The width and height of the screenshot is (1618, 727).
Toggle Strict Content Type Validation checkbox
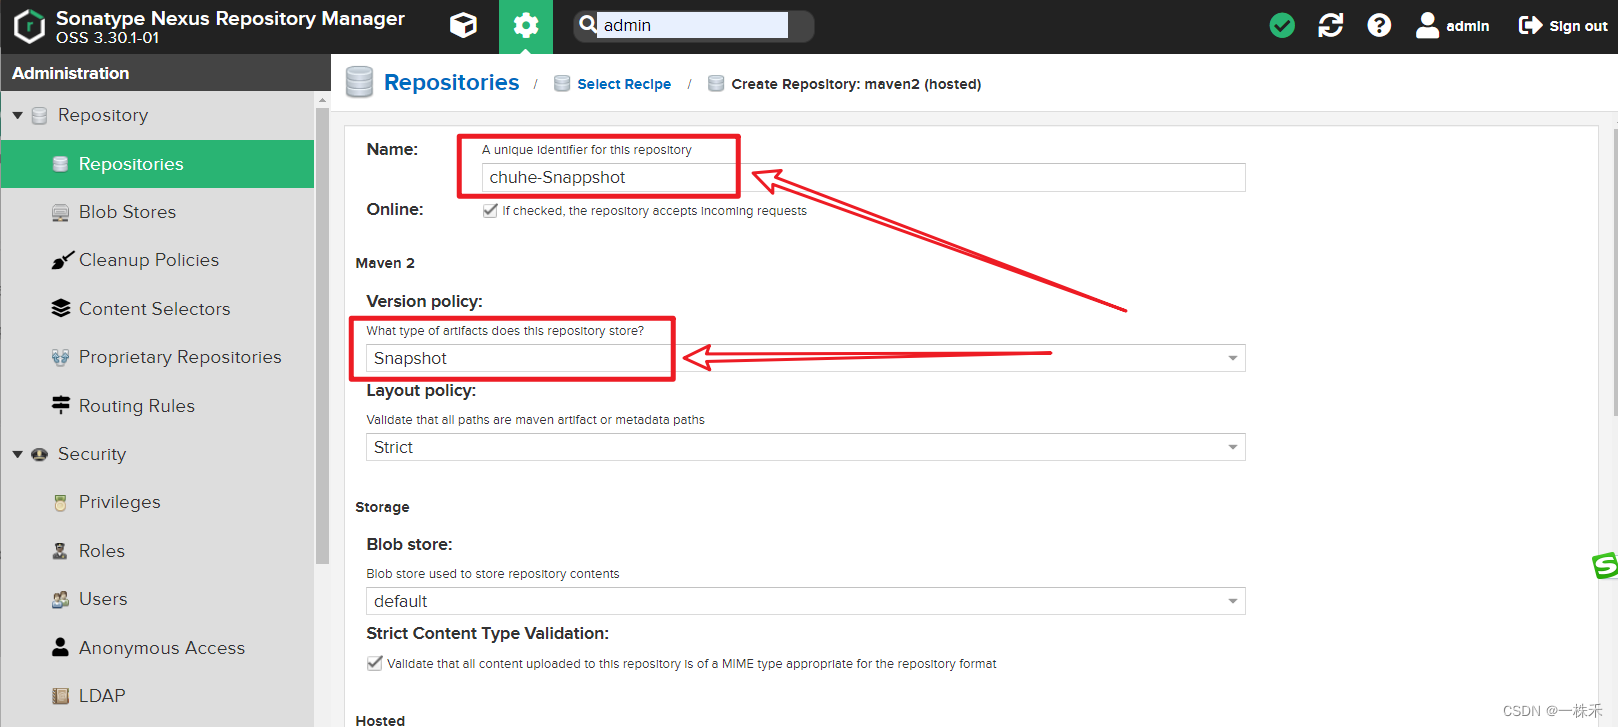click(375, 663)
